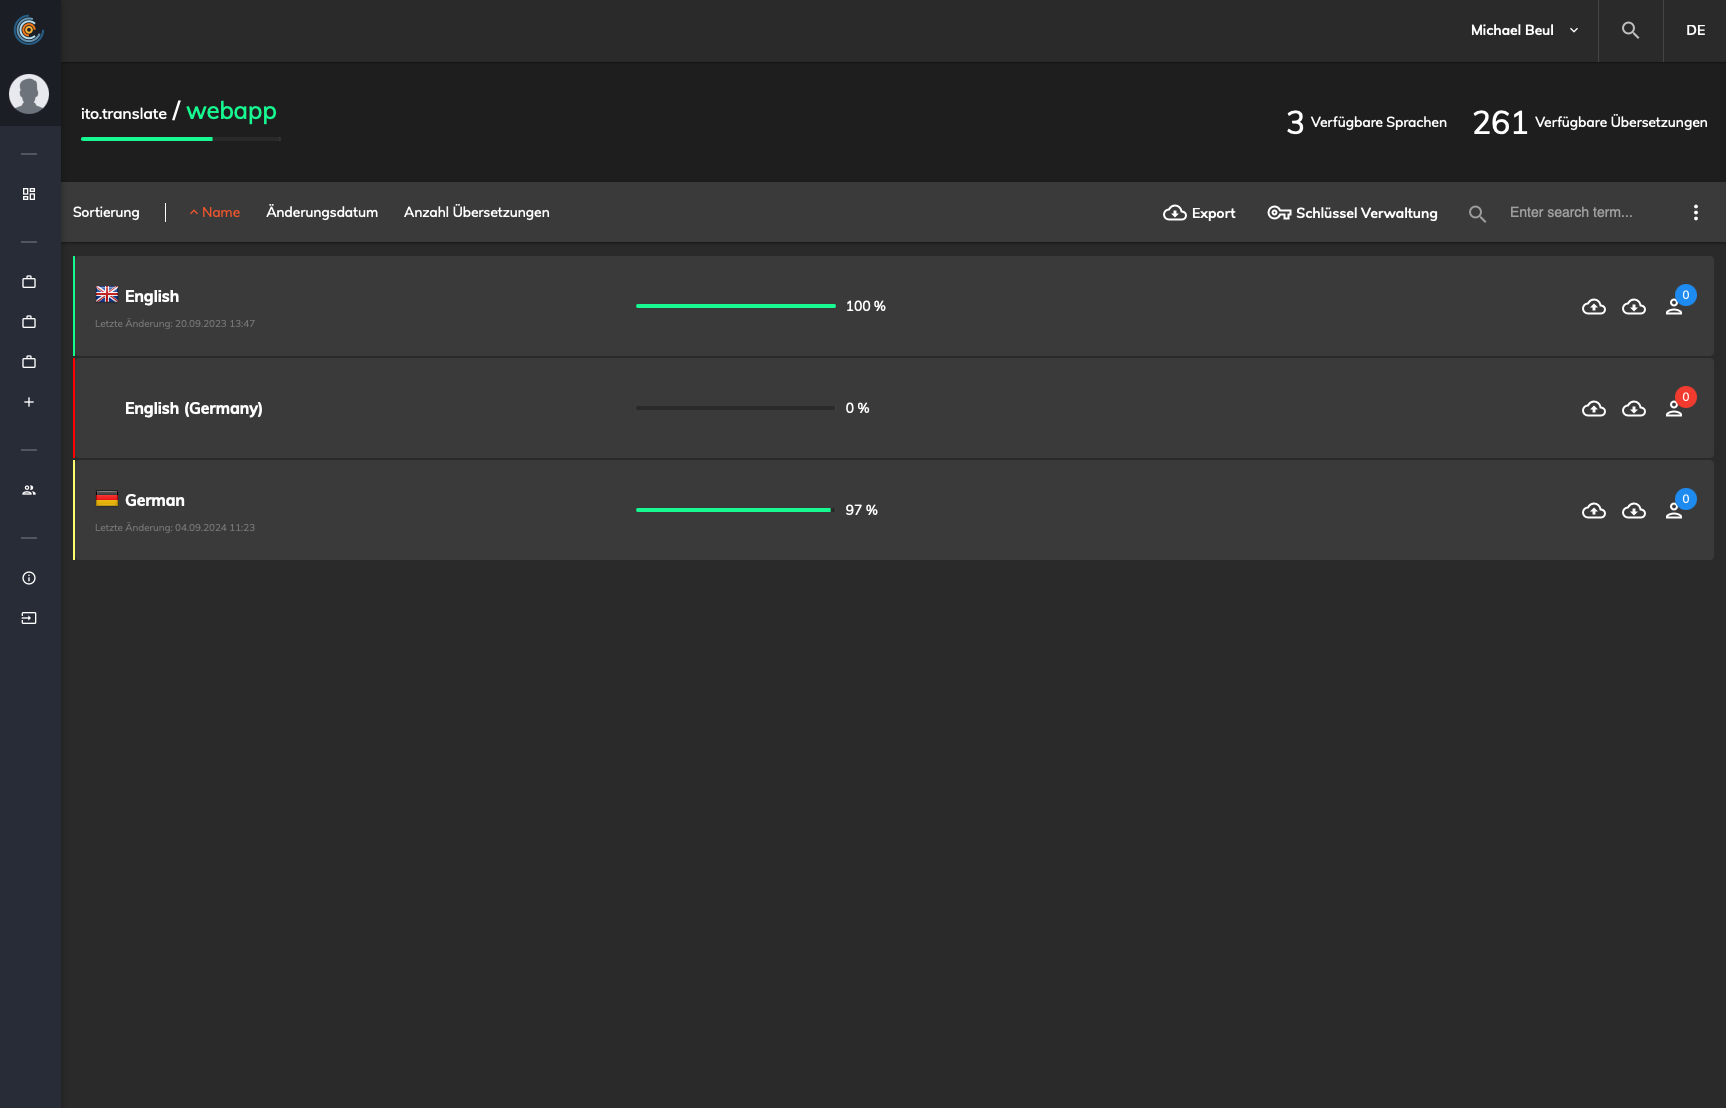Click the 'Letzte Änderung: 20.09.2023 13:47' text
The image size is (1726, 1108).
[175, 324]
